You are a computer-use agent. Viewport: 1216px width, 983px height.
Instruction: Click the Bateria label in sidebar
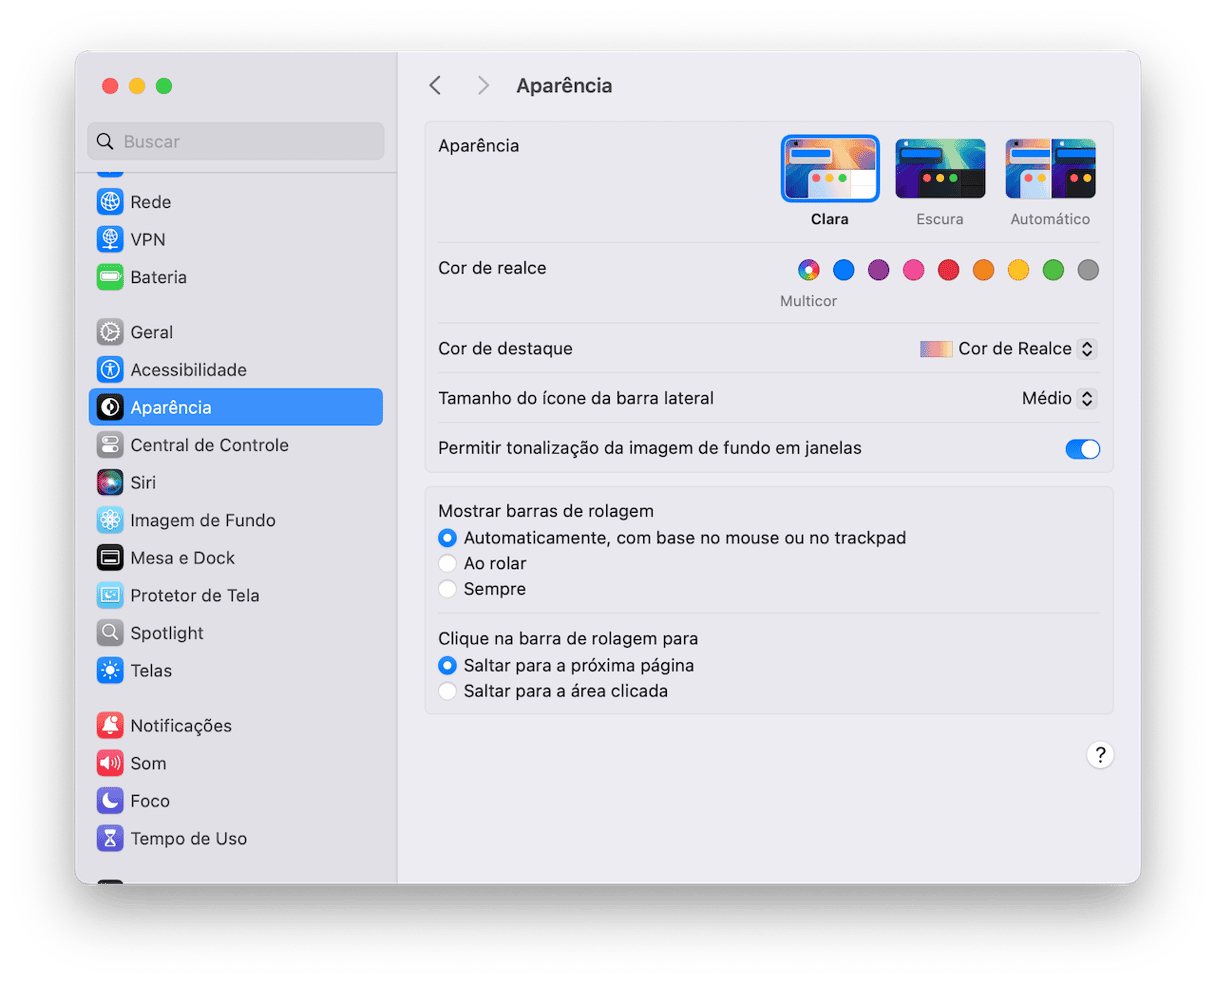pyautogui.click(x=159, y=277)
